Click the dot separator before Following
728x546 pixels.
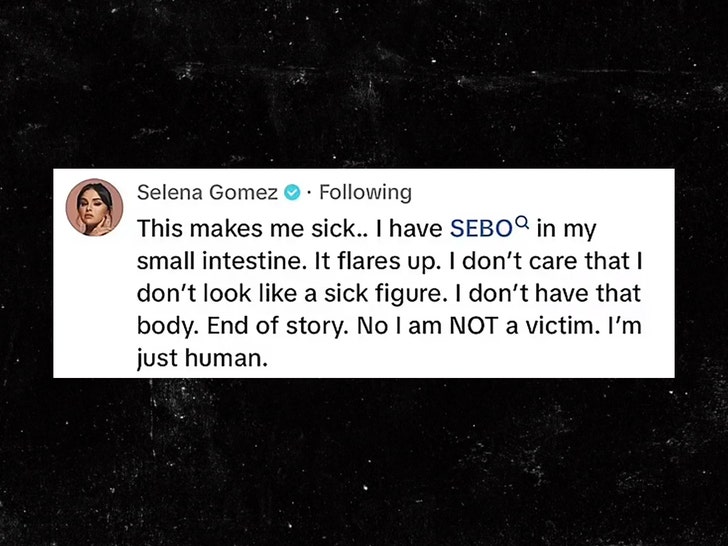click(309, 192)
